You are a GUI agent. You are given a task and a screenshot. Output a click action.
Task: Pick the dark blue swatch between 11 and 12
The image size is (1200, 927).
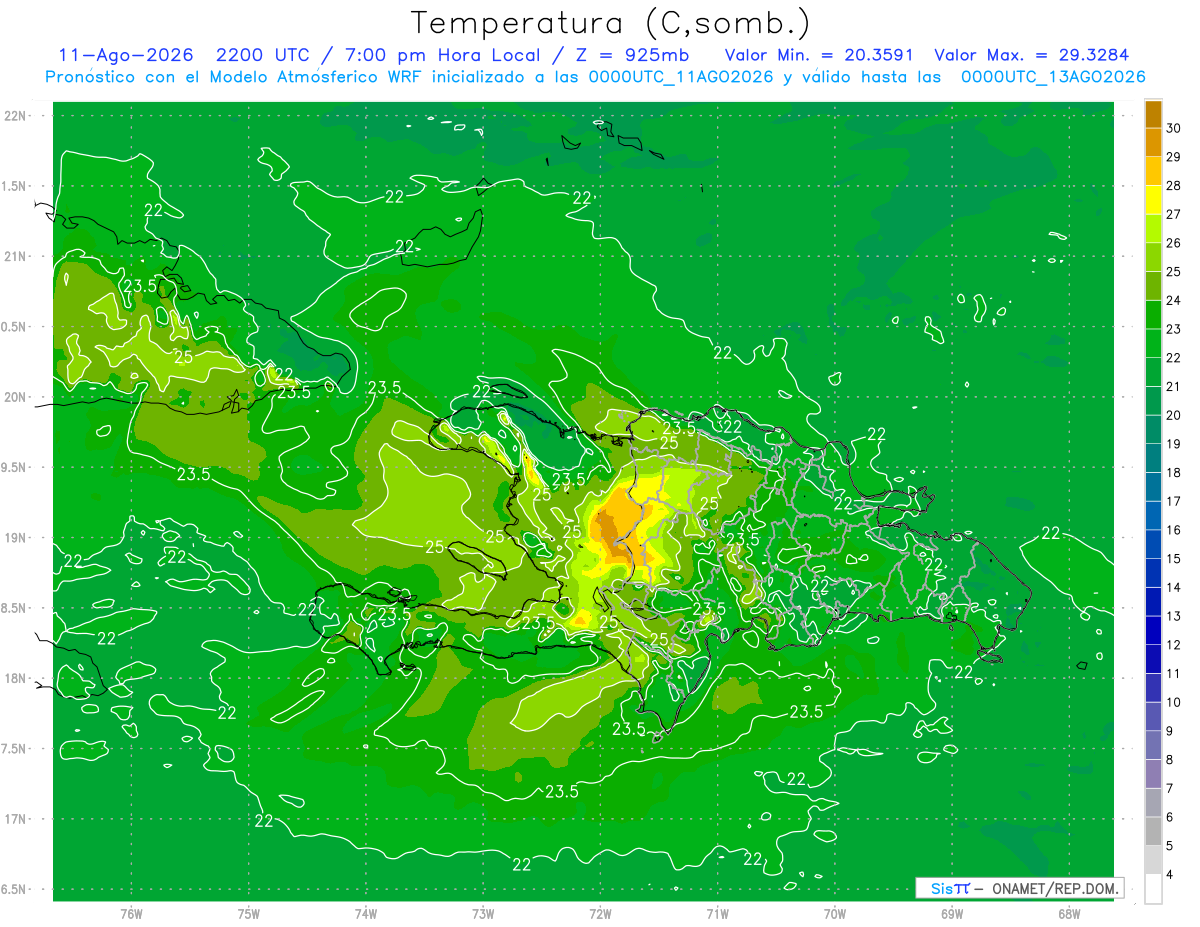point(1153,659)
